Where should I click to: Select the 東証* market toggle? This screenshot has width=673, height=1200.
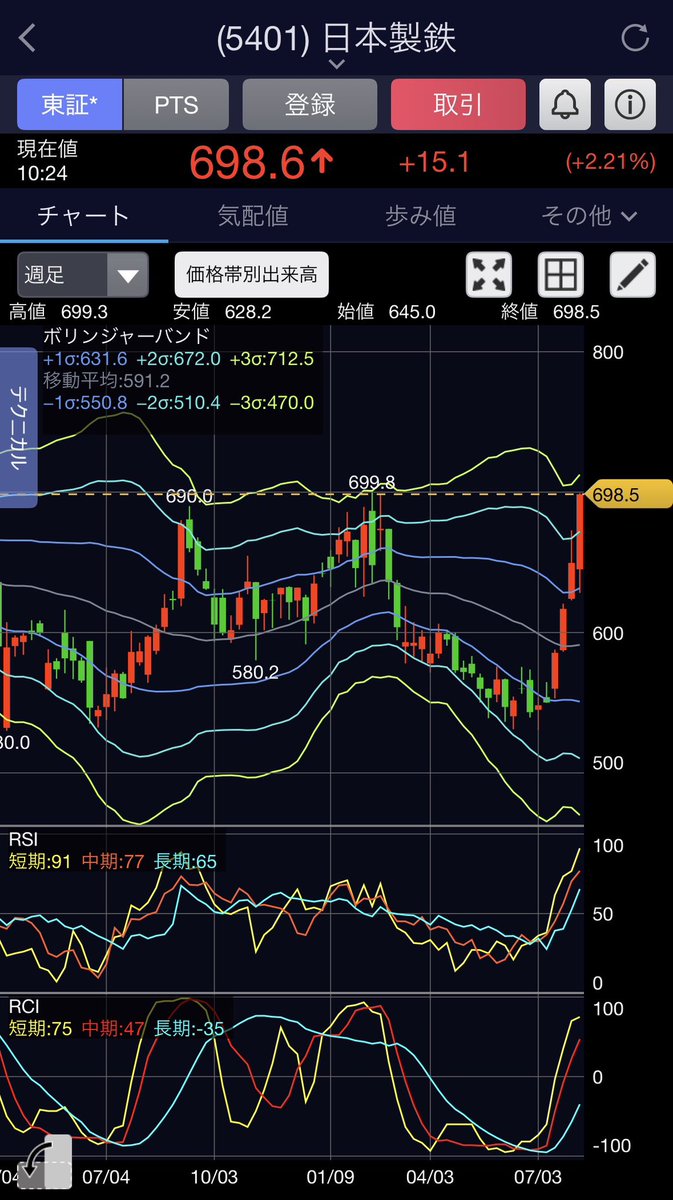[69, 104]
